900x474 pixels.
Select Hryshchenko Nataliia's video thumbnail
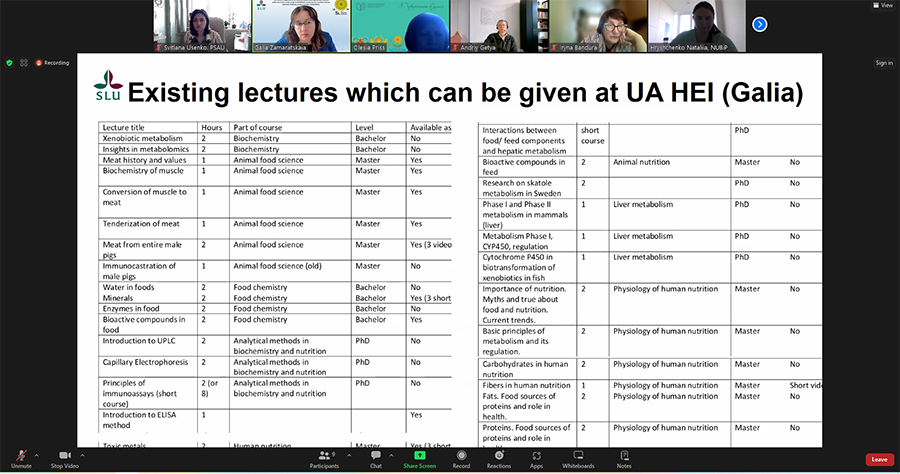(x=697, y=26)
